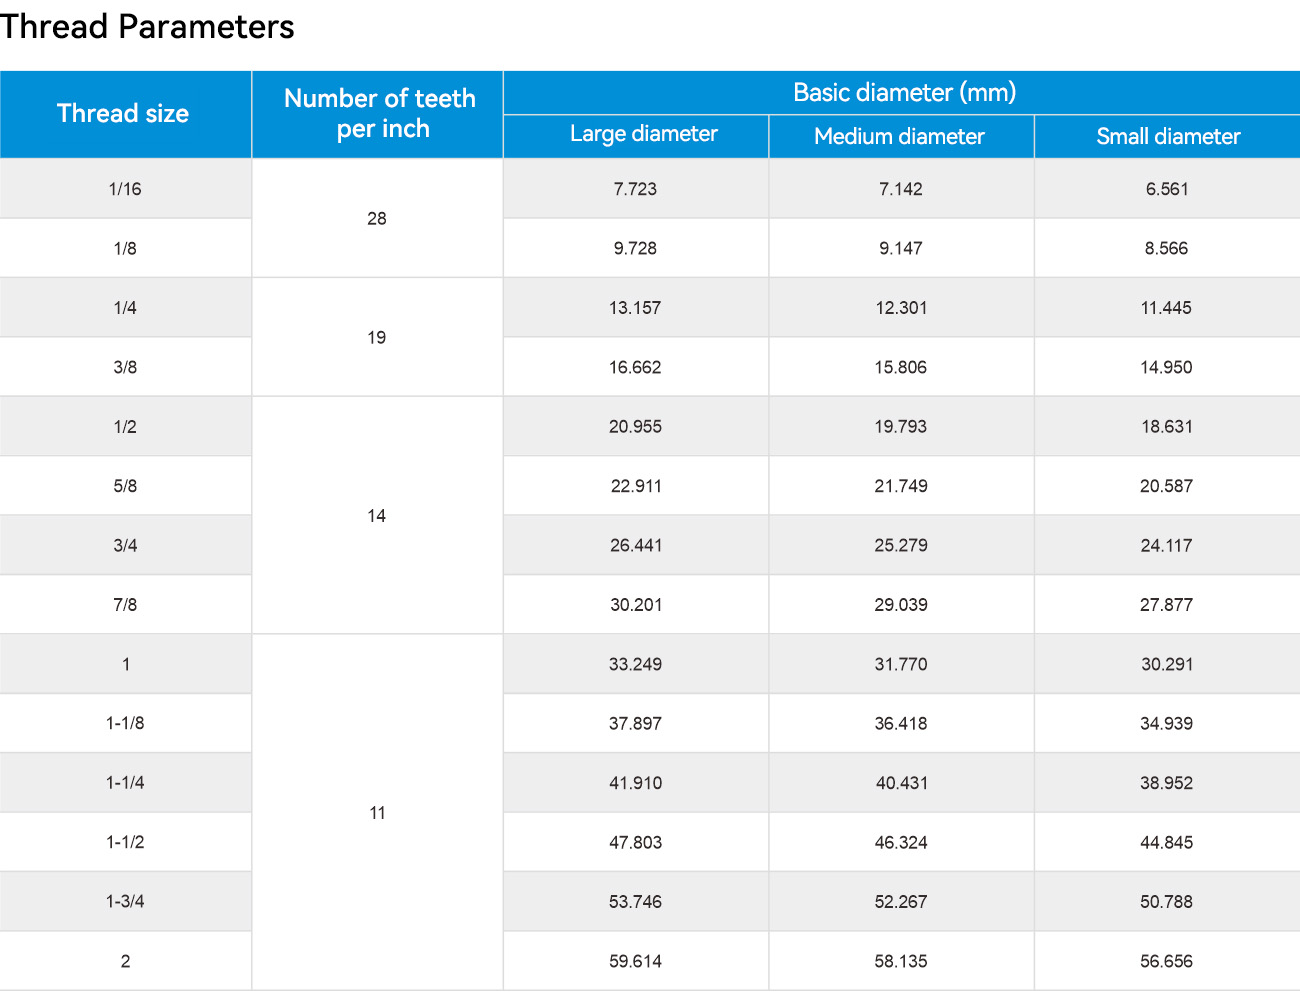Click the 3/8 thread size cell
This screenshot has height=1006, width=1300.
coord(125,367)
